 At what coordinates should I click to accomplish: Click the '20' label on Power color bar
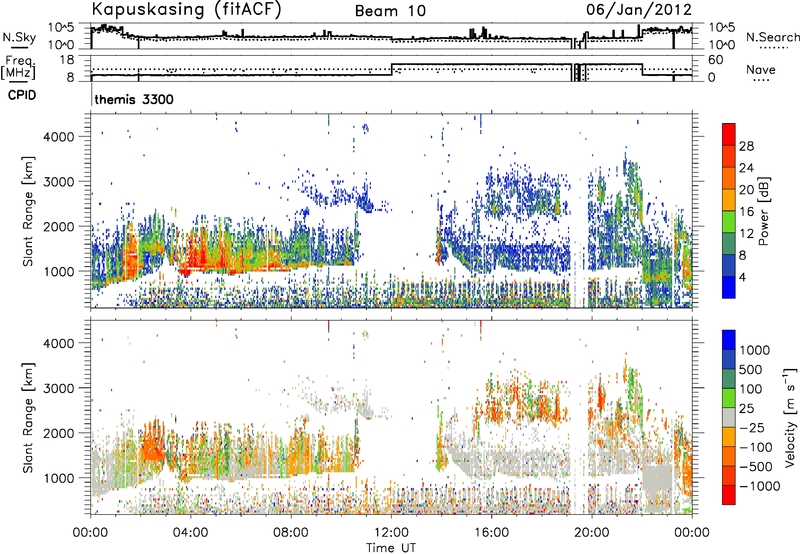(746, 190)
